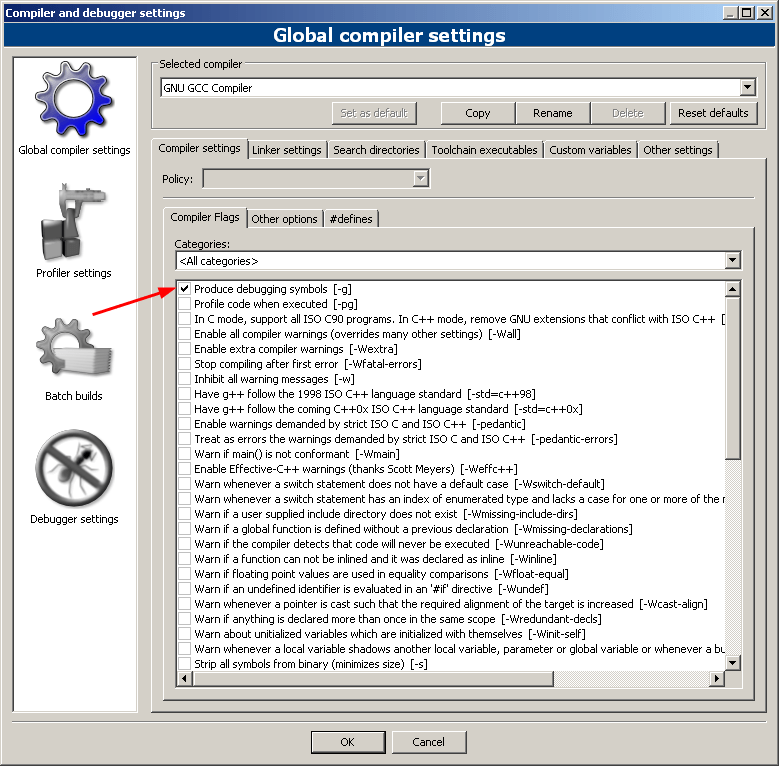The height and width of the screenshot is (766, 779).
Task: Check the [-pedantic] strict ISO warnings option
Action: point(185,424)
